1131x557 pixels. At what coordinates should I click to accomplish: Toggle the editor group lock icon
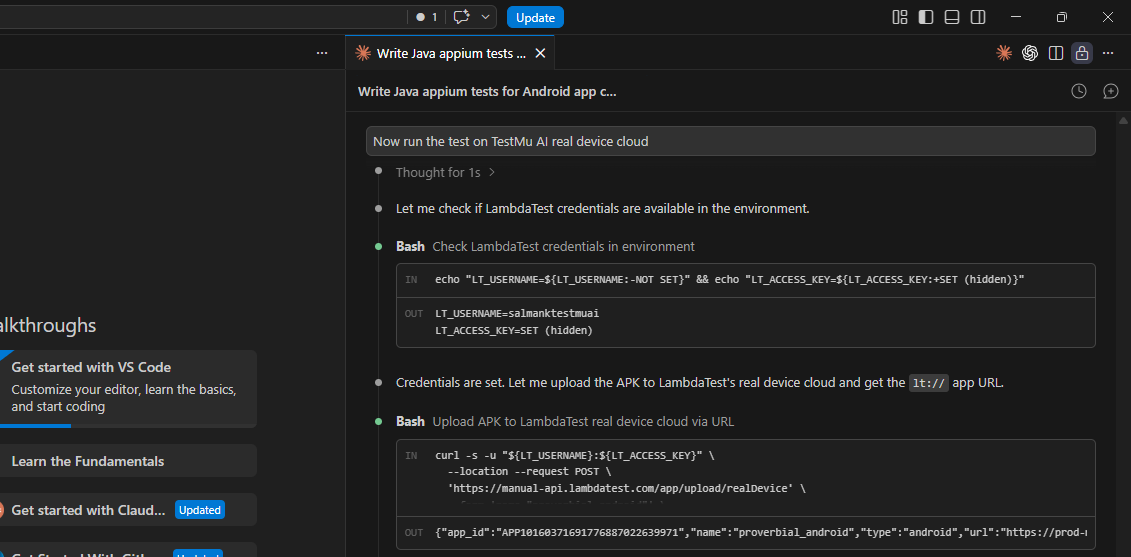click(1081, 53)
